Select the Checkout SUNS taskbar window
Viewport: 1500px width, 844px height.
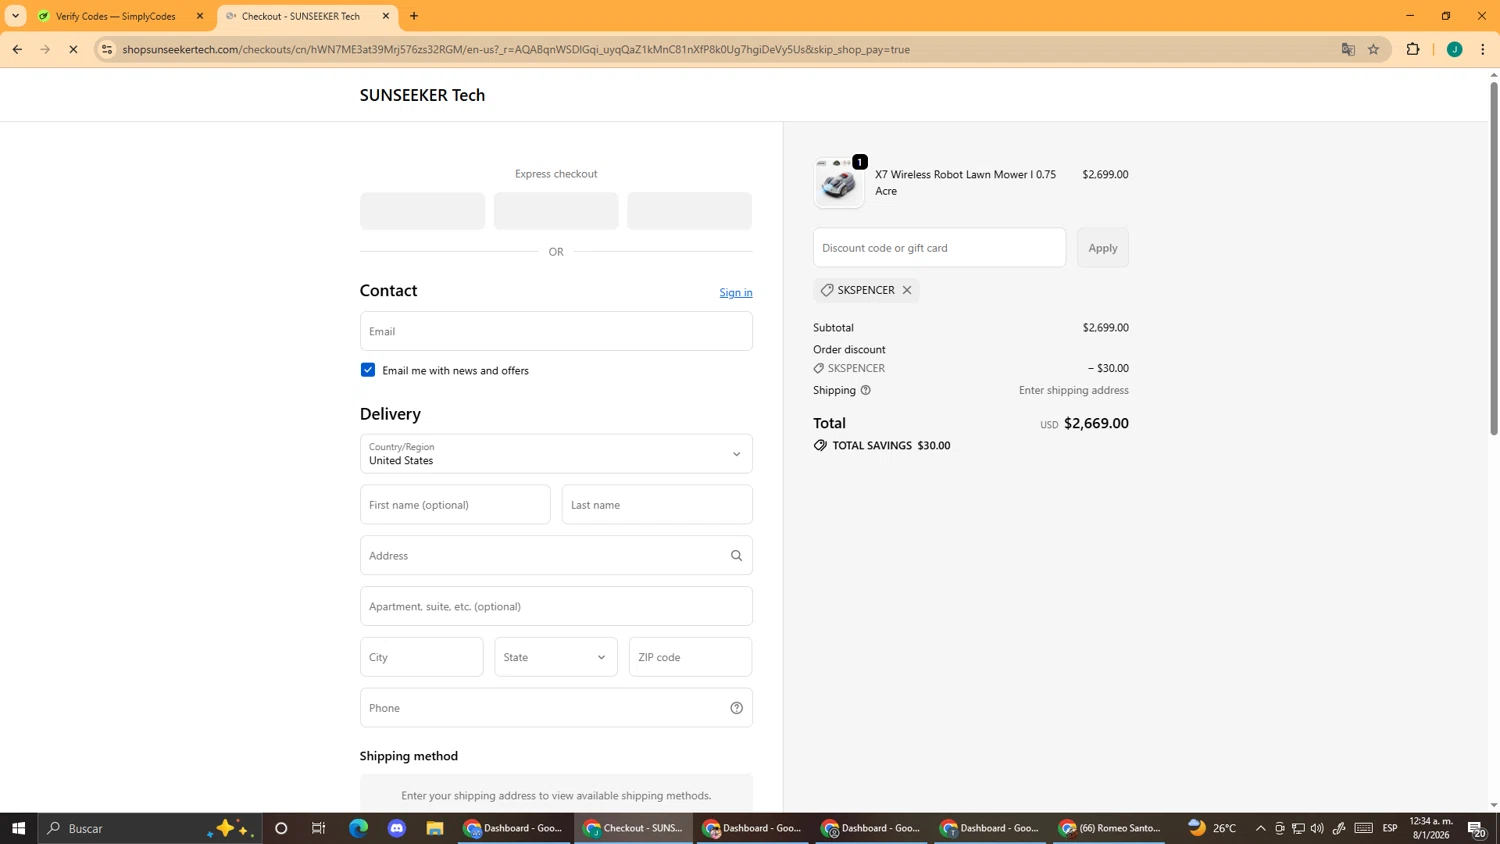[634, 828]
